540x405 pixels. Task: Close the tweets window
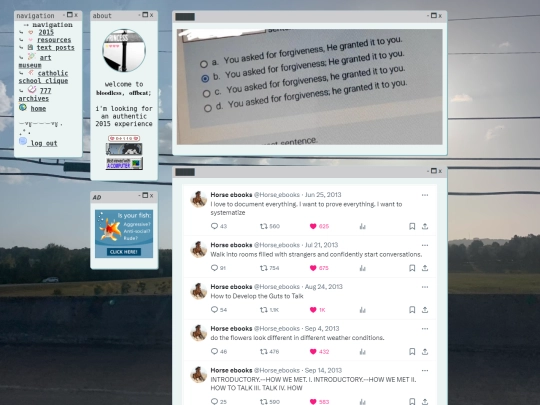440,171
